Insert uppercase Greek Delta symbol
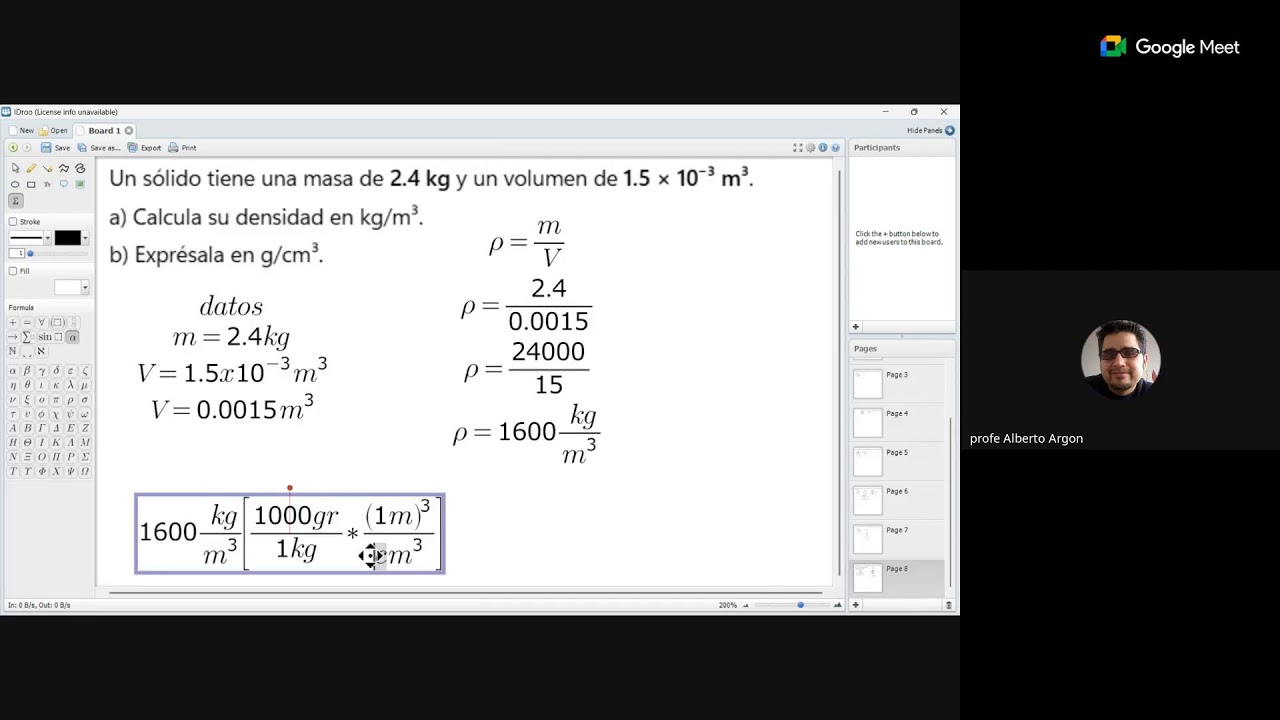1280x720 pixels. tap(56, 428)
